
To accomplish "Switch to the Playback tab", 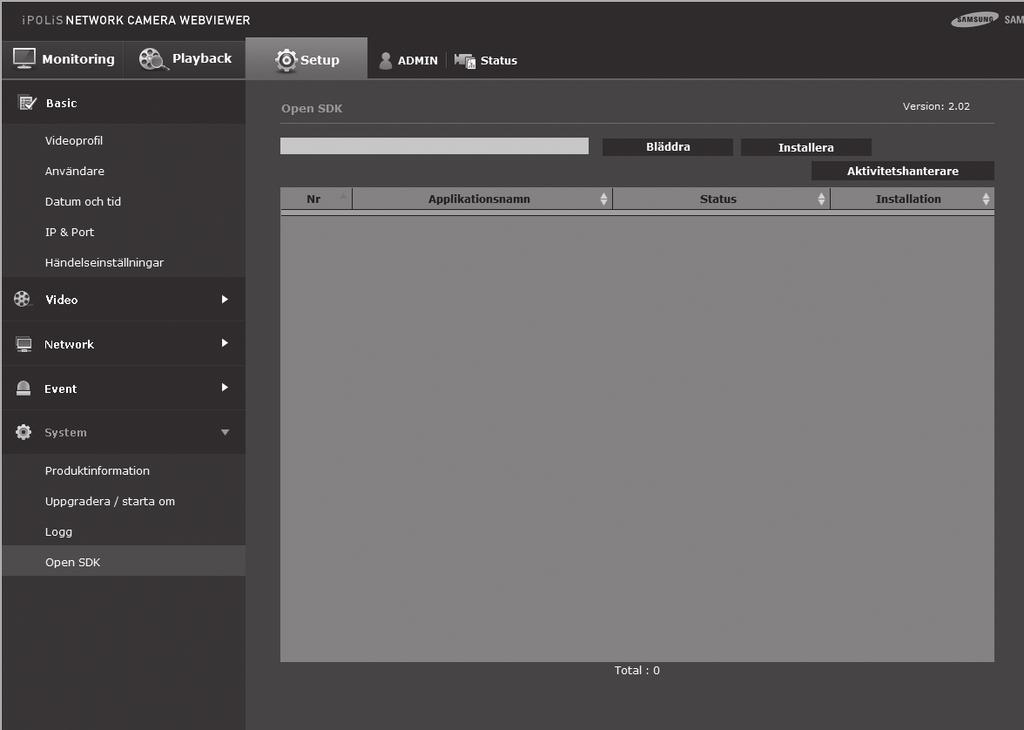I will coord(185,59).
